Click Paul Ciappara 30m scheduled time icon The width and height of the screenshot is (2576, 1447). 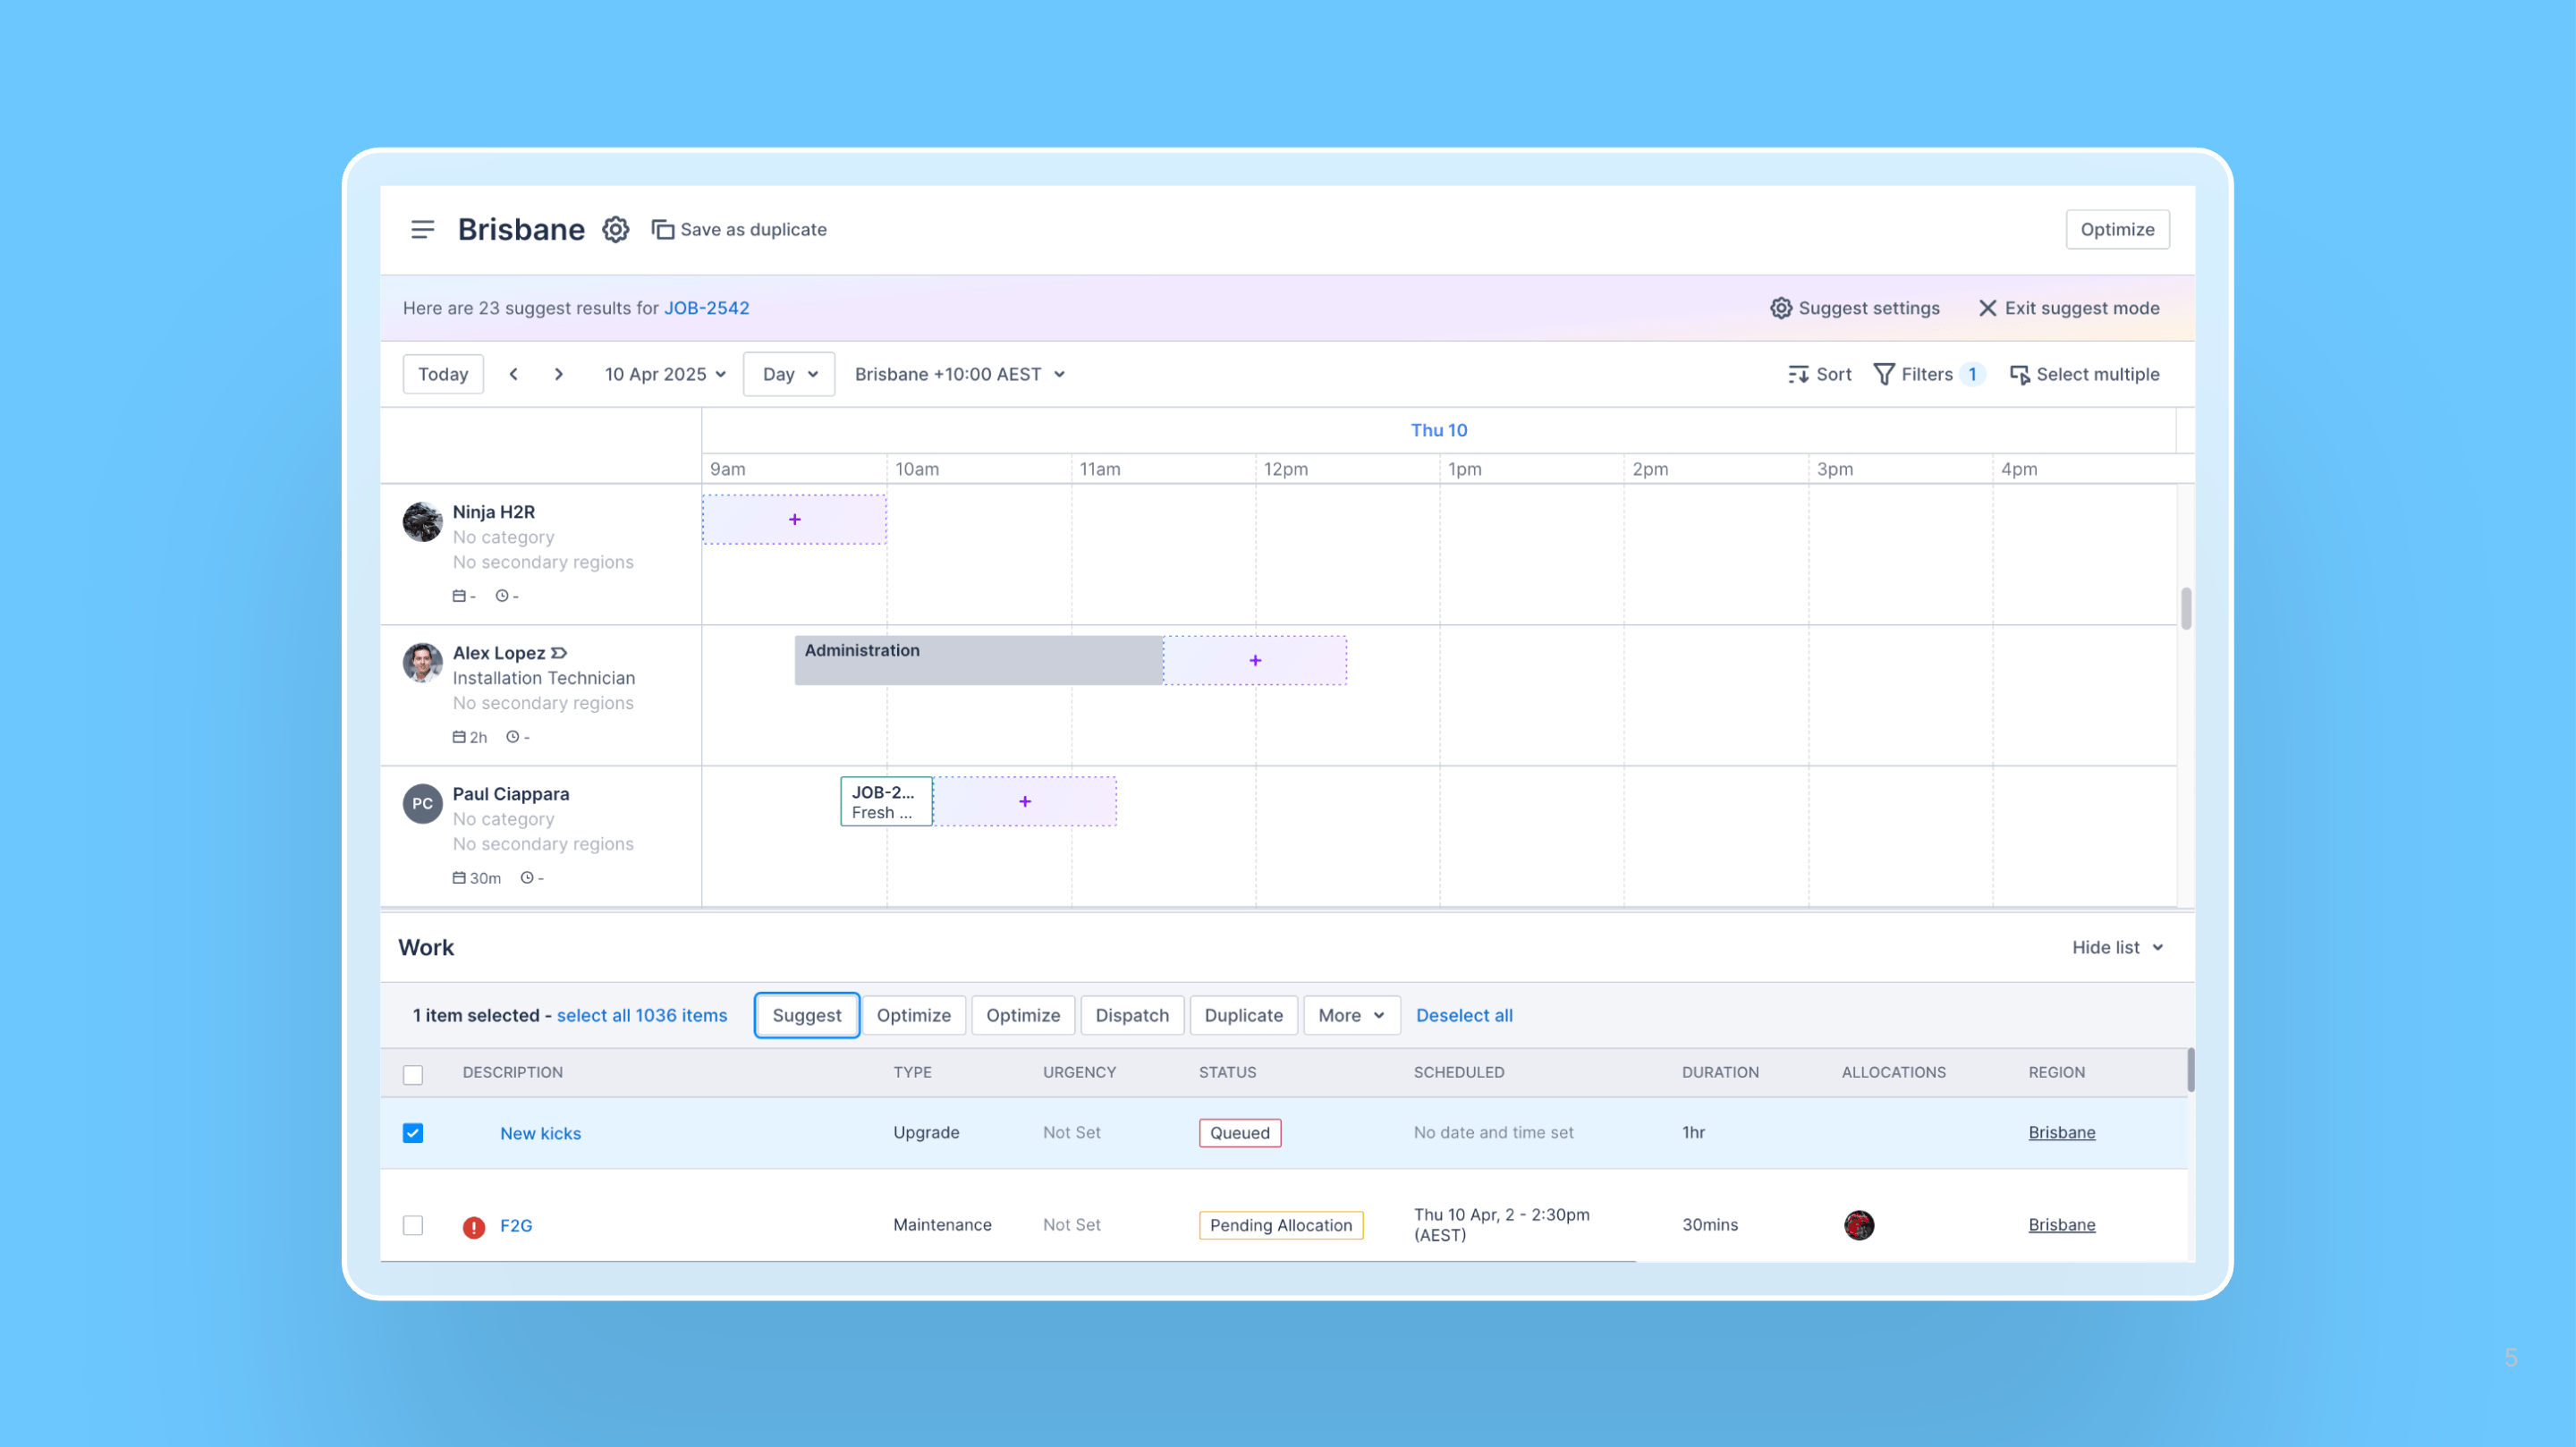click(x=459, y=878)
